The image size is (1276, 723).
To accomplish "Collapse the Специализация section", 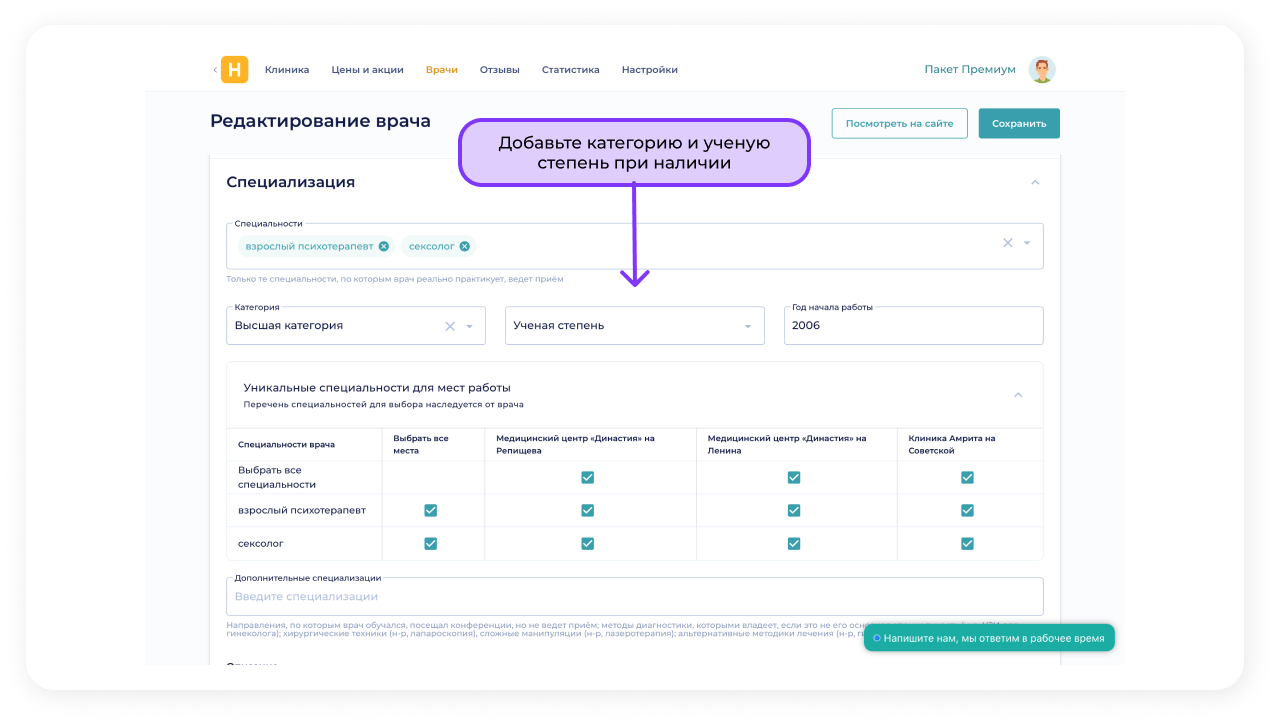I will (1035, 182).
